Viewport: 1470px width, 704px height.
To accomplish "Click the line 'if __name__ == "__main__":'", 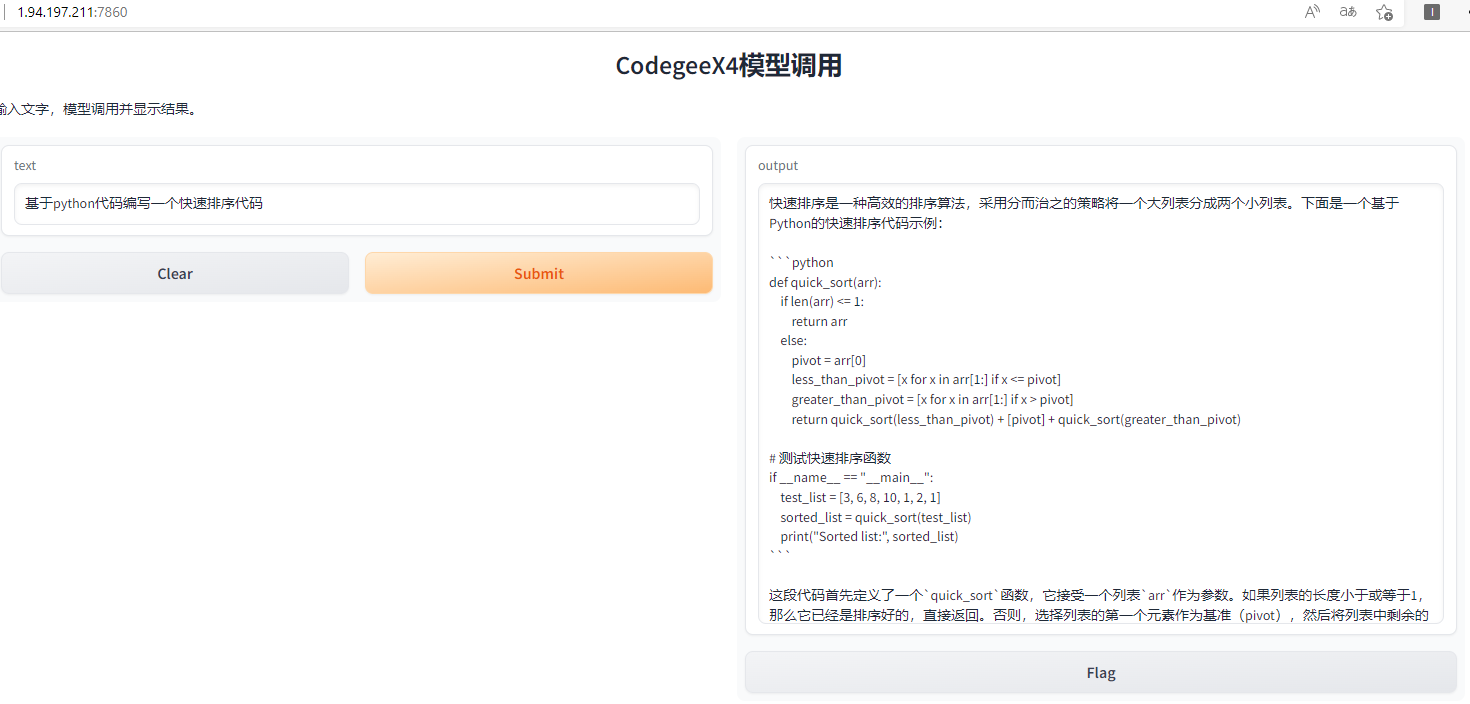I will click(x=851, y=477).
